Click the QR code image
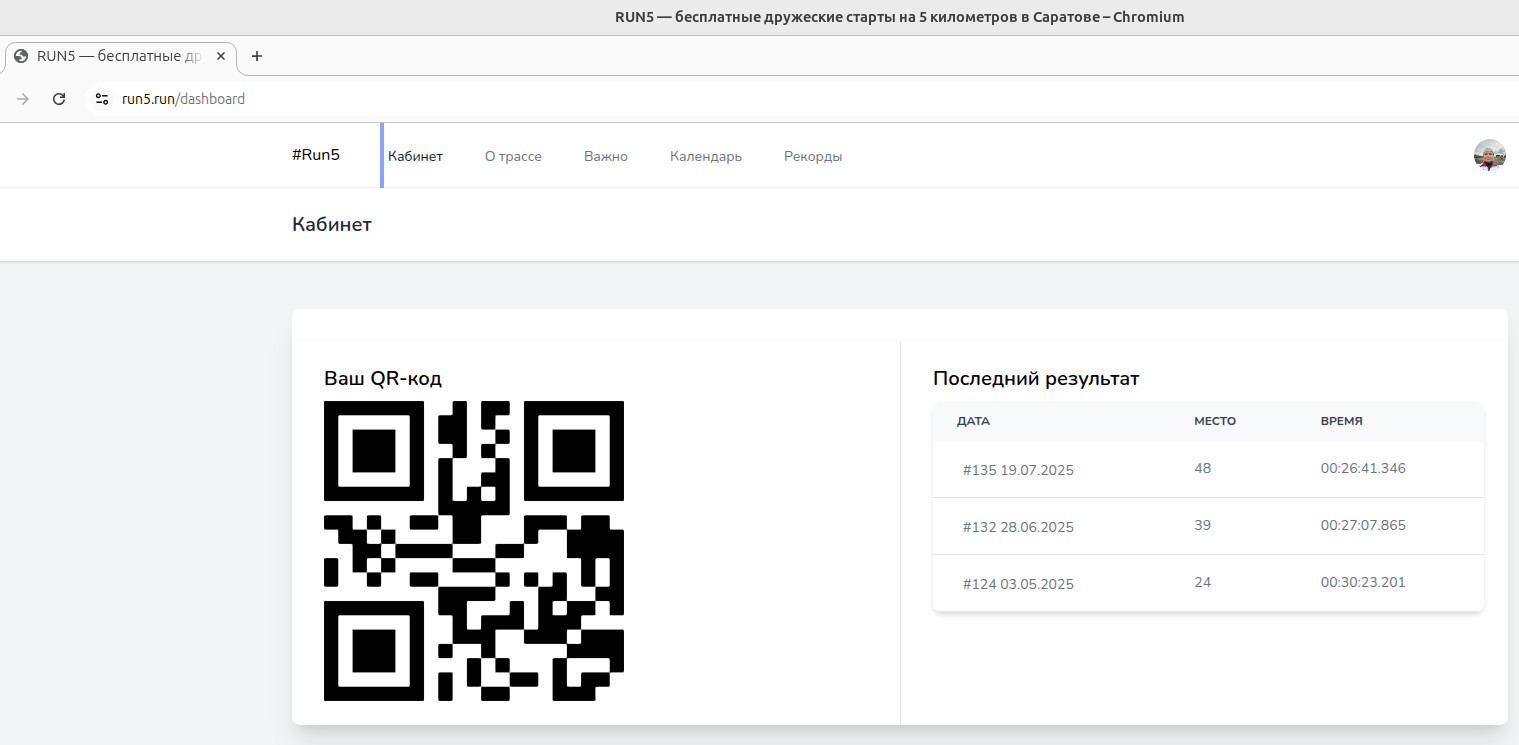 pos(474,551)
